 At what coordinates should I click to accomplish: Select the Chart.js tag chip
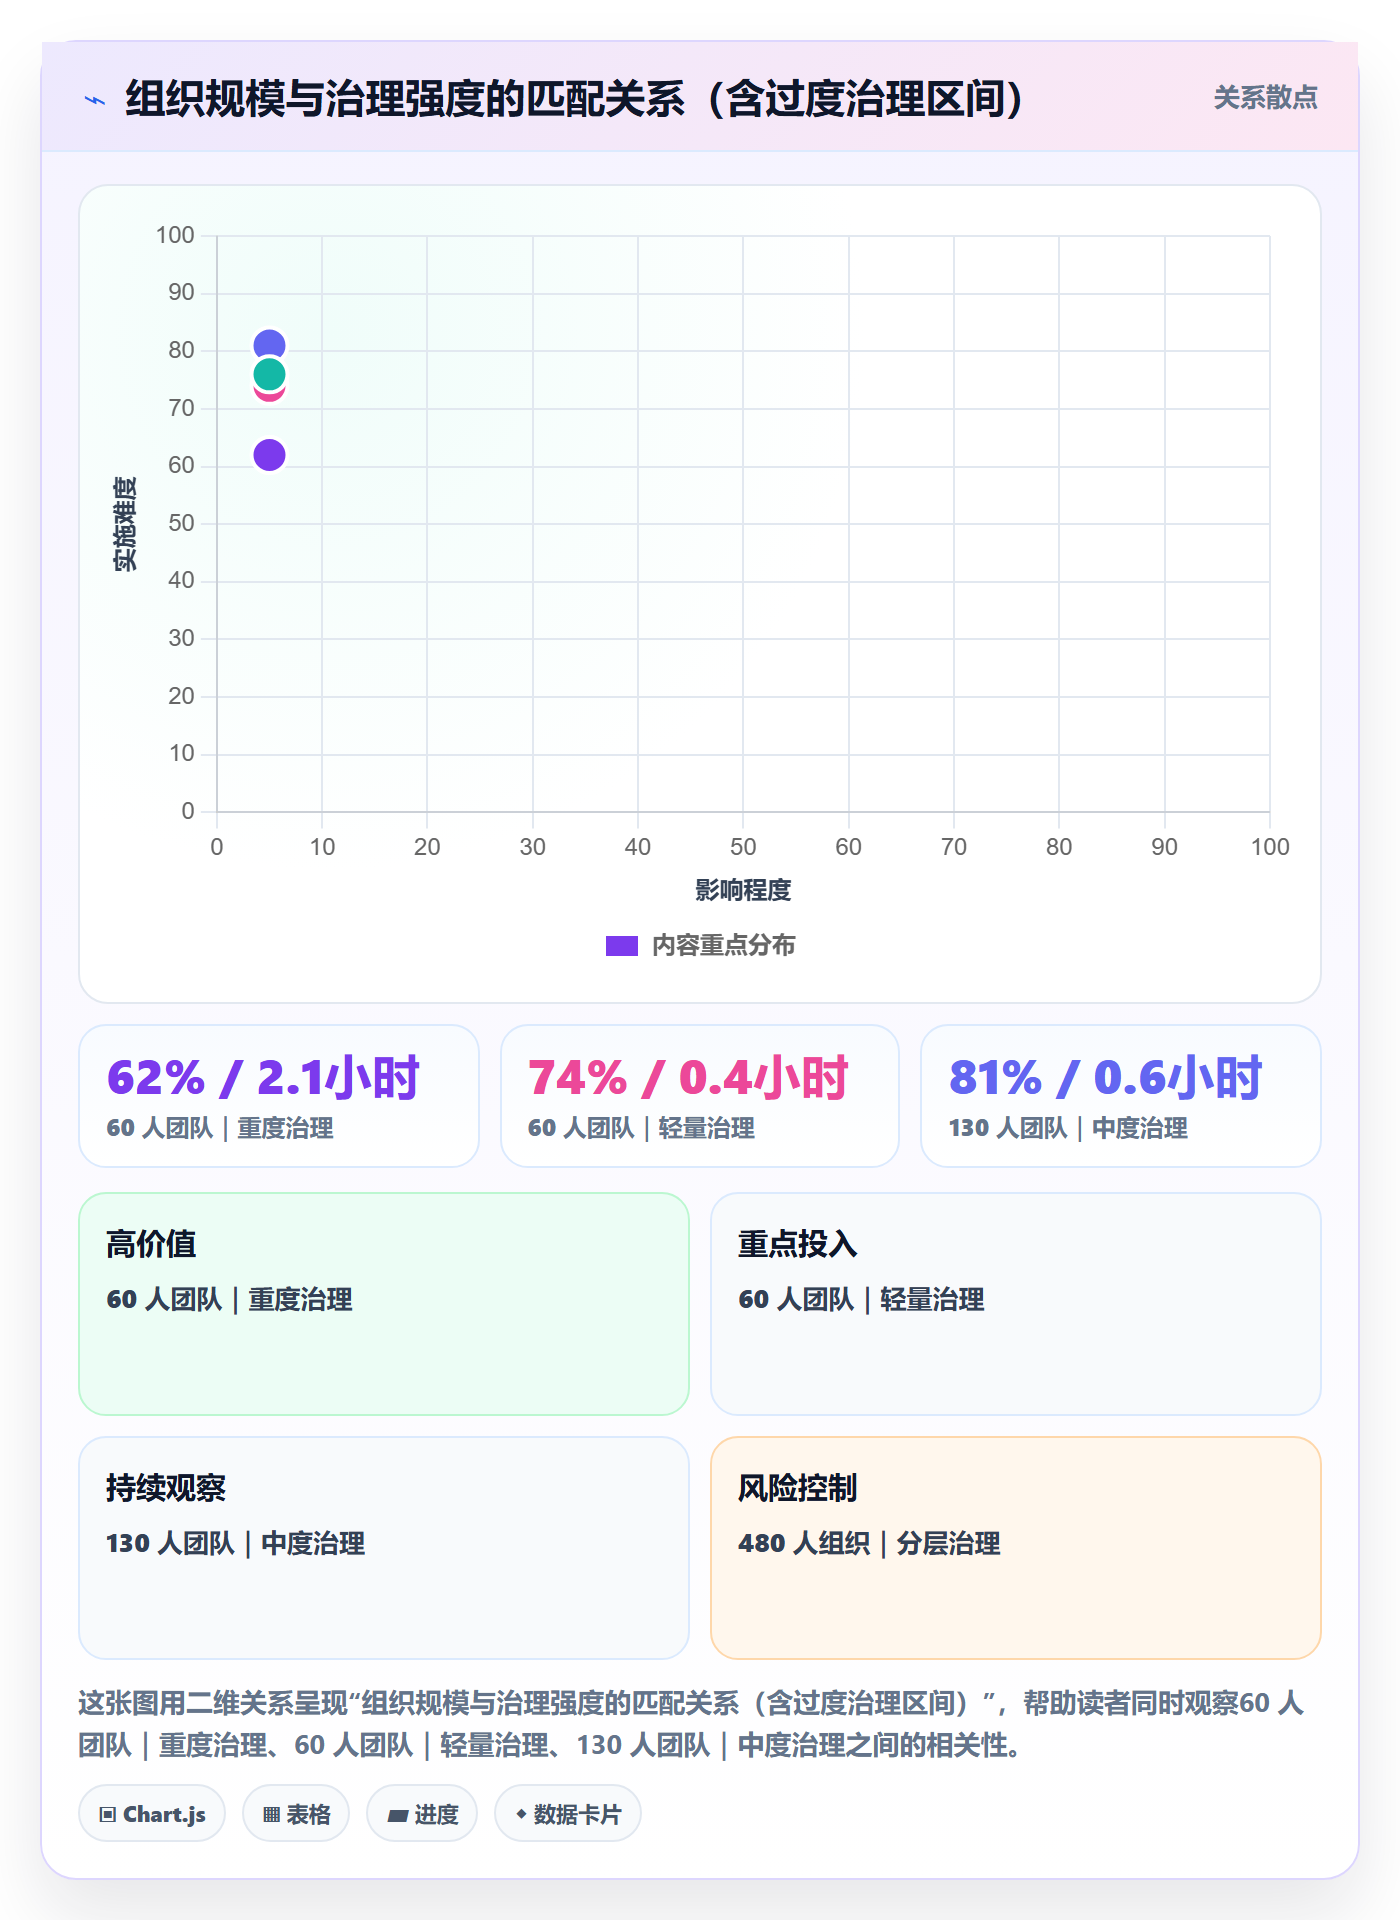(152, 1814)
